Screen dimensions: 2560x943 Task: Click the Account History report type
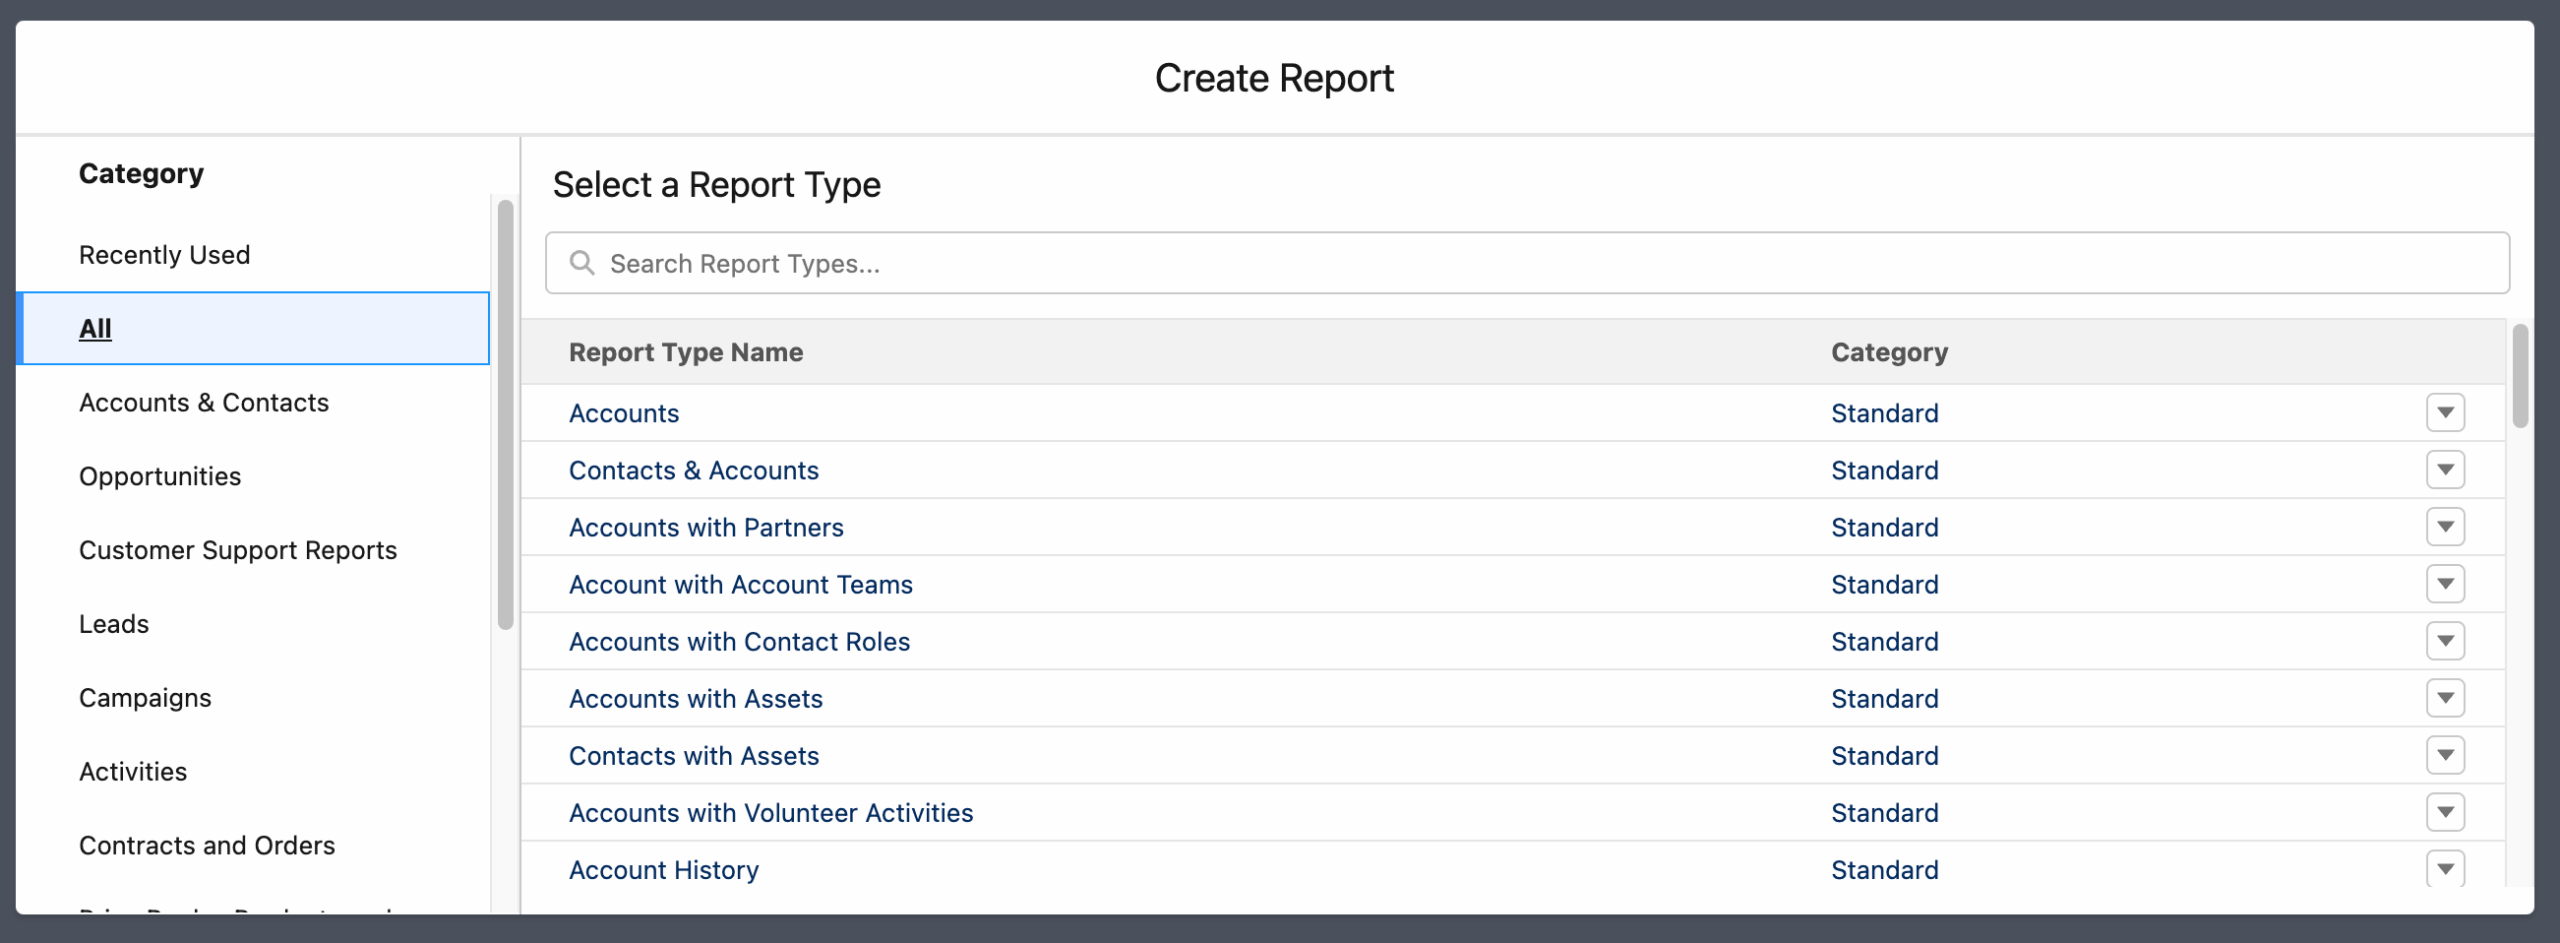click(x=663, y=870)
